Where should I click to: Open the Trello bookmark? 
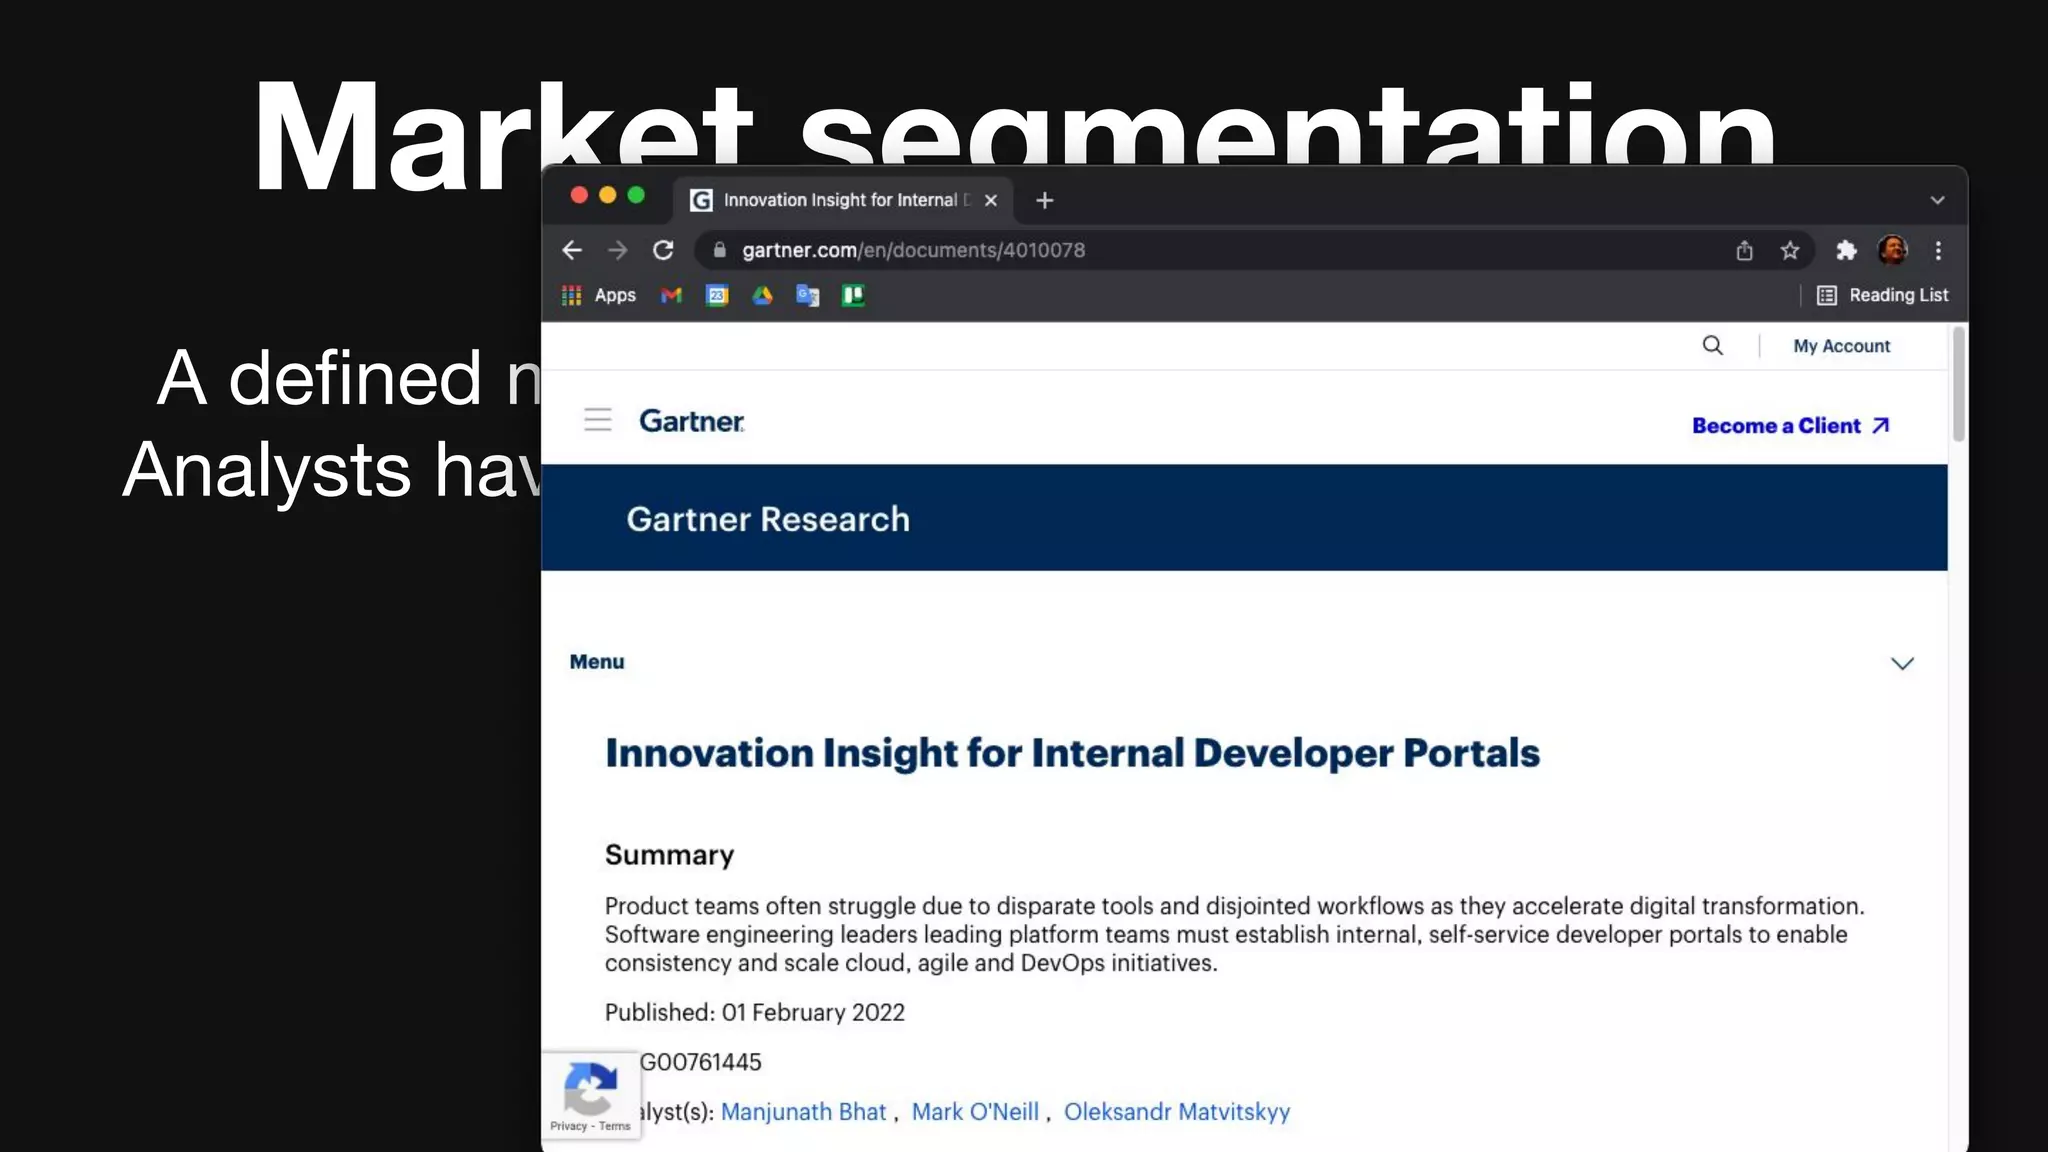point(853,295)
